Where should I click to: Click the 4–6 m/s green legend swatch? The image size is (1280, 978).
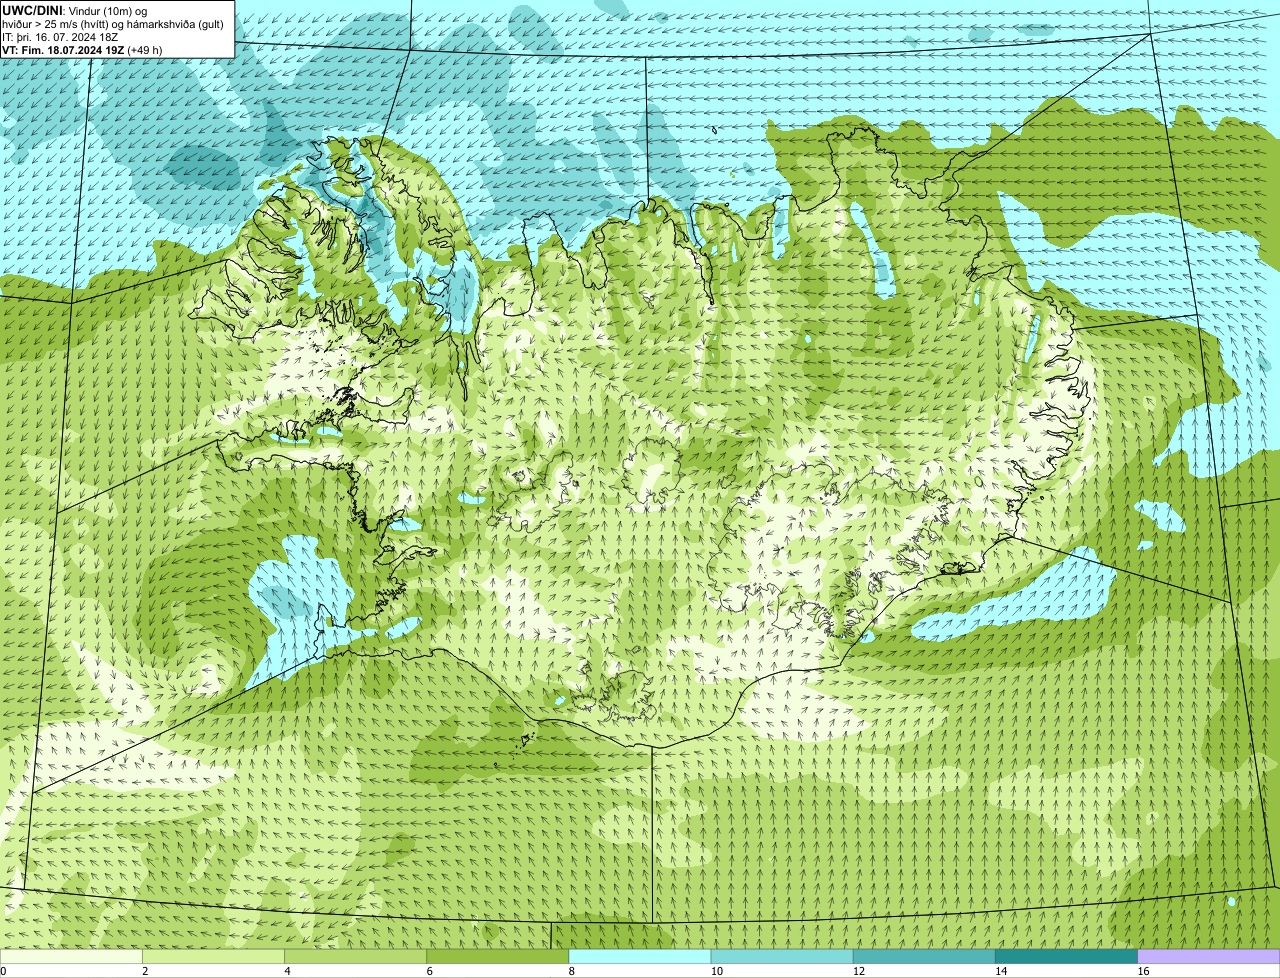pyautogui.click(x=355, y=956)
